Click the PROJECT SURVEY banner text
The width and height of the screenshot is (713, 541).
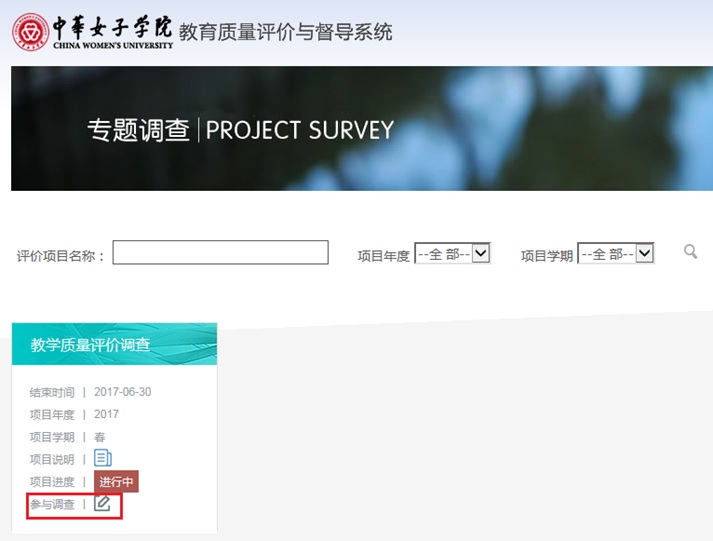coord(299,130)
